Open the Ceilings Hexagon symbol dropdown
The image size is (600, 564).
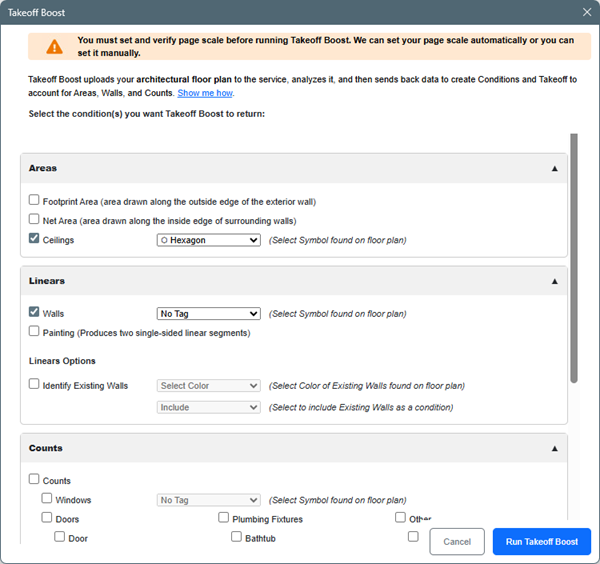click(209, 240)
